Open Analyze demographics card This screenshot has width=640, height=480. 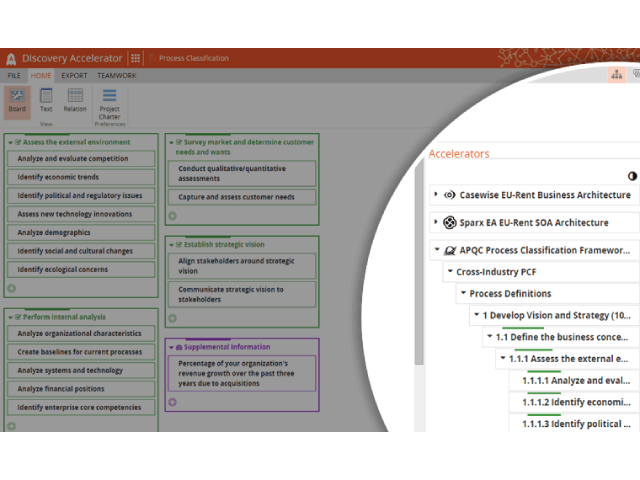(x=81, y=233)
